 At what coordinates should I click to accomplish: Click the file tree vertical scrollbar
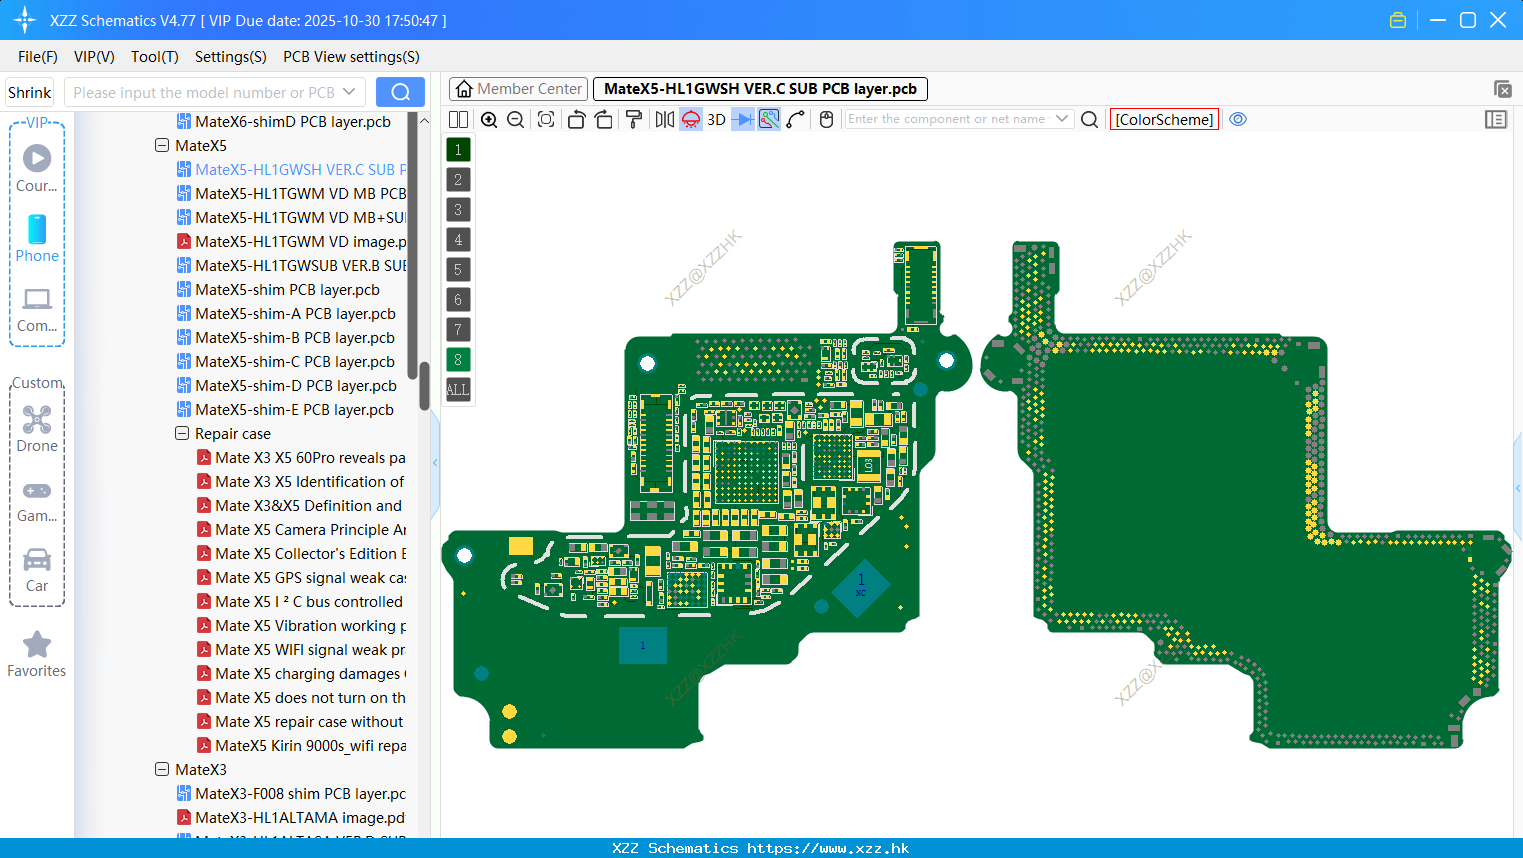424,385
